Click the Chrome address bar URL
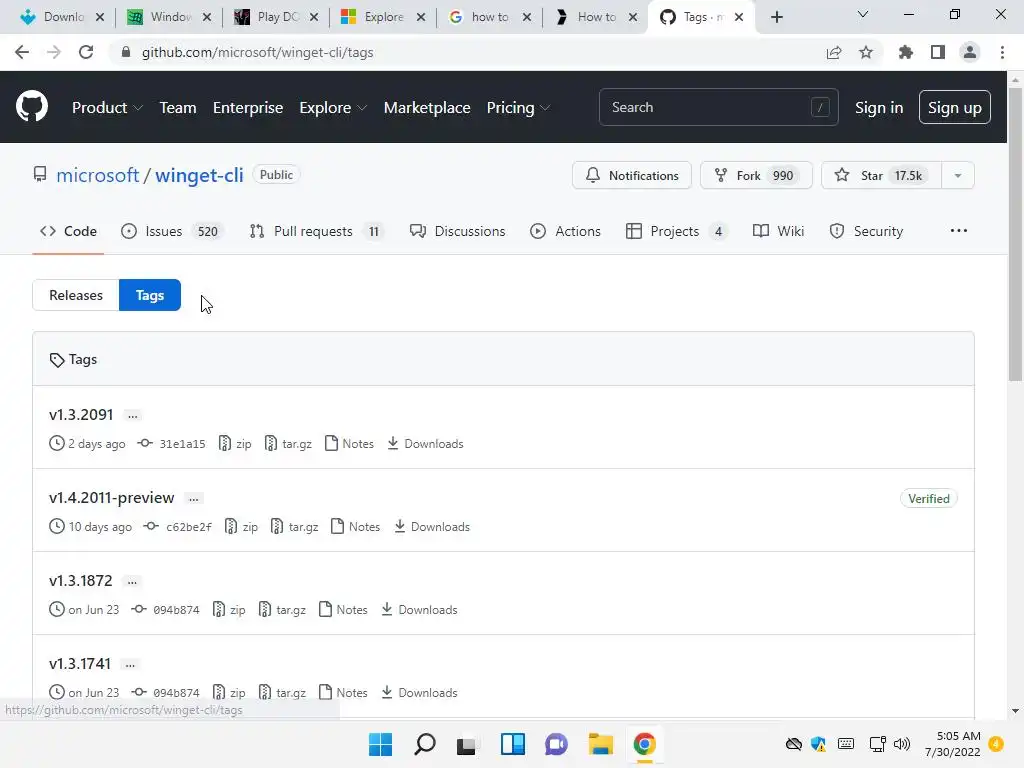The height and width of the screenshot is (768, 1024). tap(257, 52)
